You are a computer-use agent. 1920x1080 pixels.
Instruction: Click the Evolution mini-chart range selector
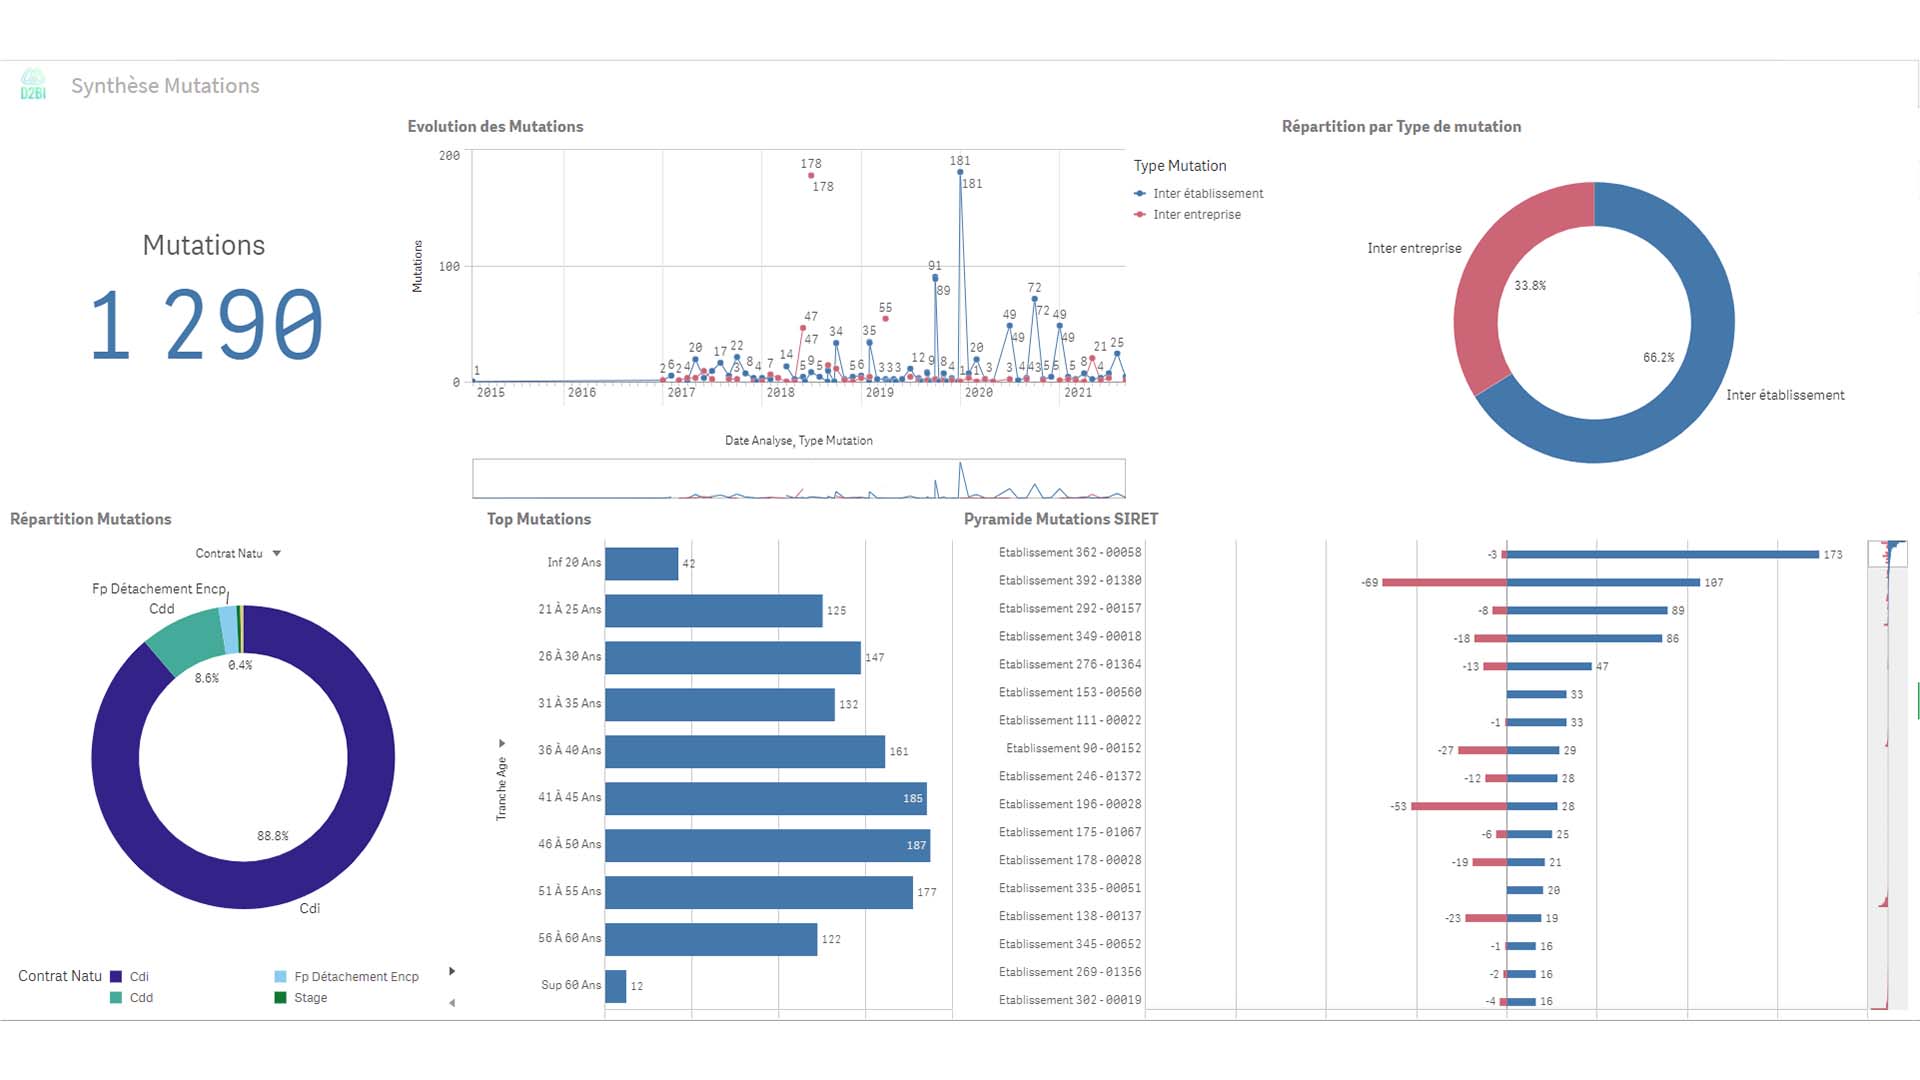pyautogui.click(x=798, y=479)
